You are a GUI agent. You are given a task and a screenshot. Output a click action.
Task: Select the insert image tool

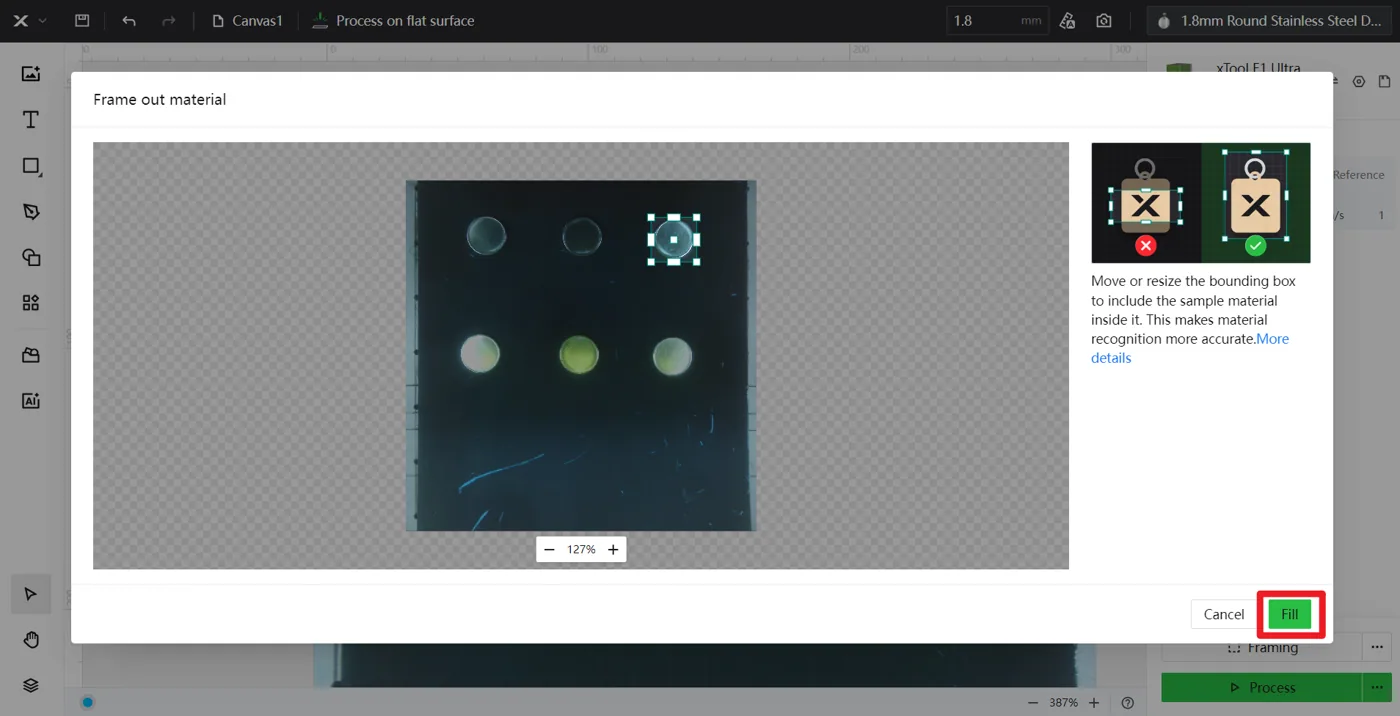(31, 74)
